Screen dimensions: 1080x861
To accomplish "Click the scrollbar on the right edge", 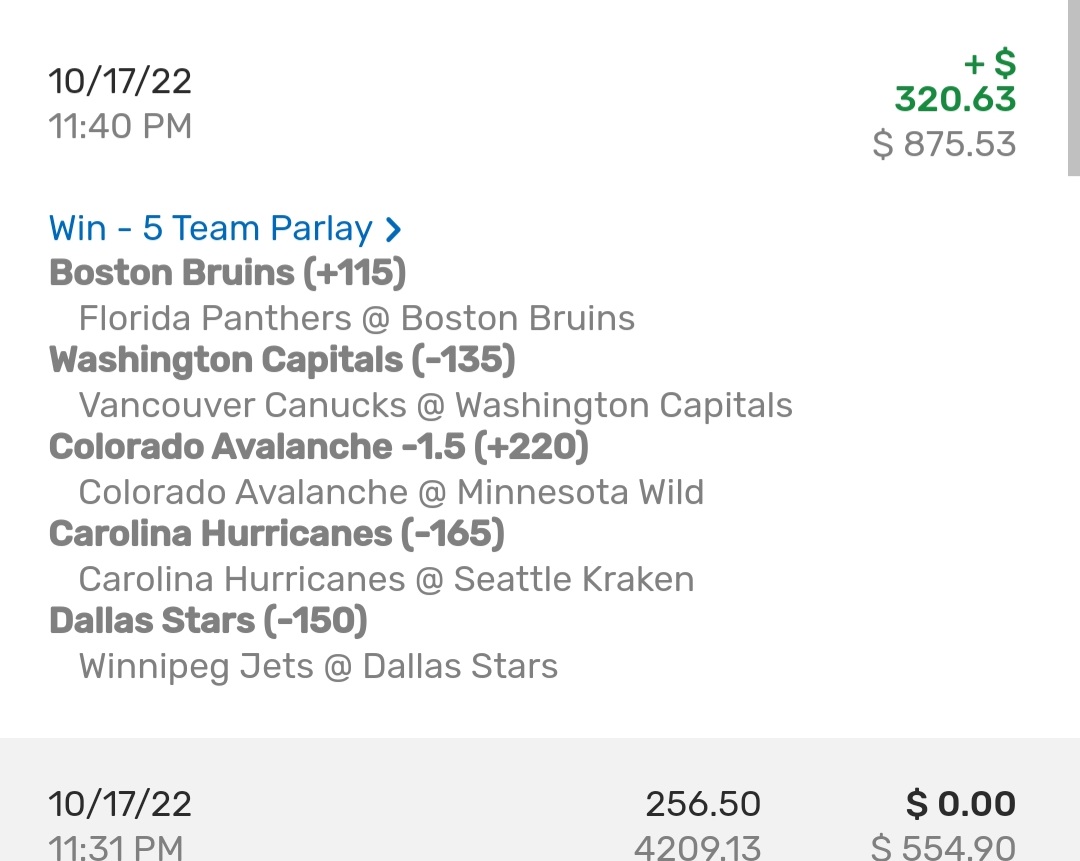I will [1073, 90].
